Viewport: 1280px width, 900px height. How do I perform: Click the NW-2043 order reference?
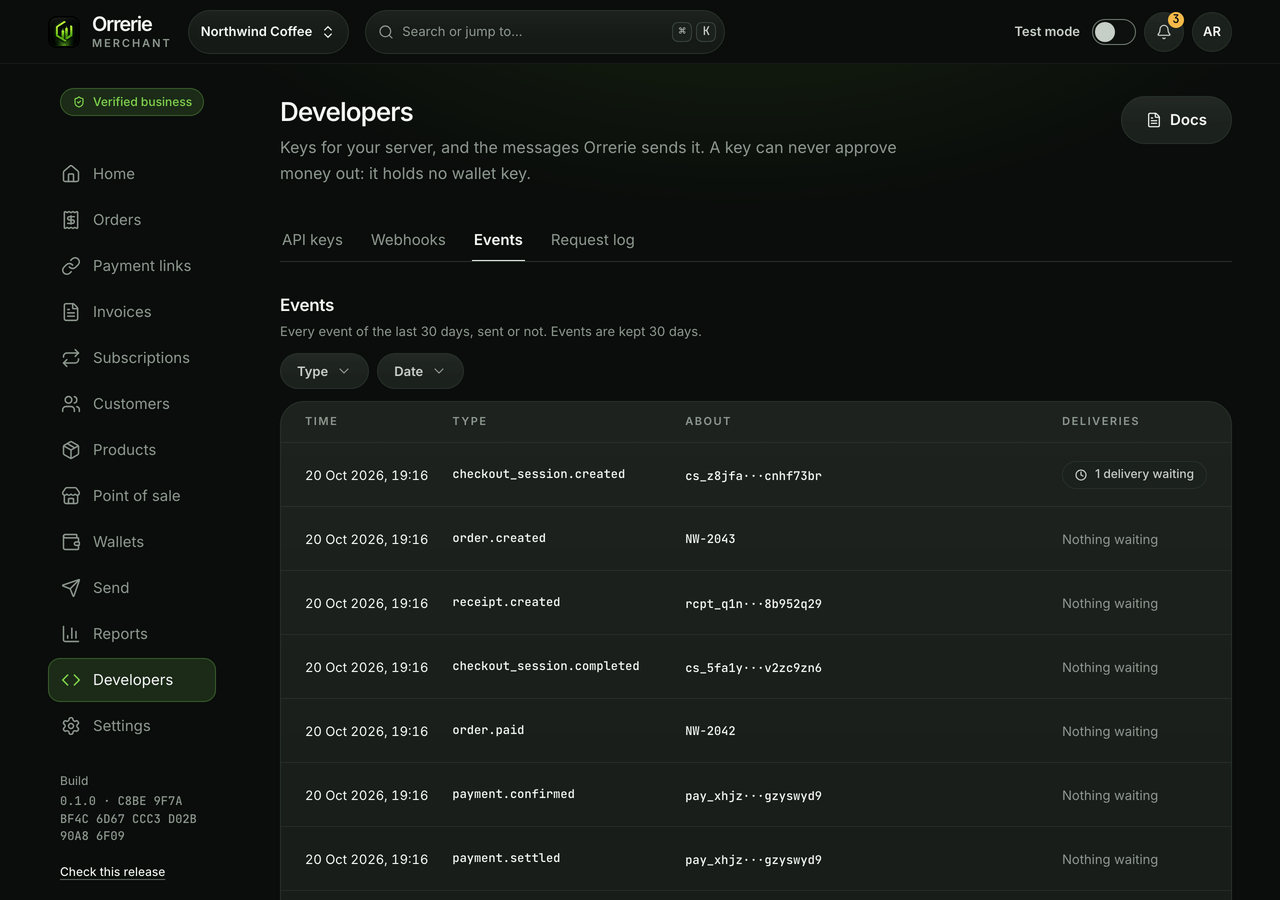click(x=710, y=539)
